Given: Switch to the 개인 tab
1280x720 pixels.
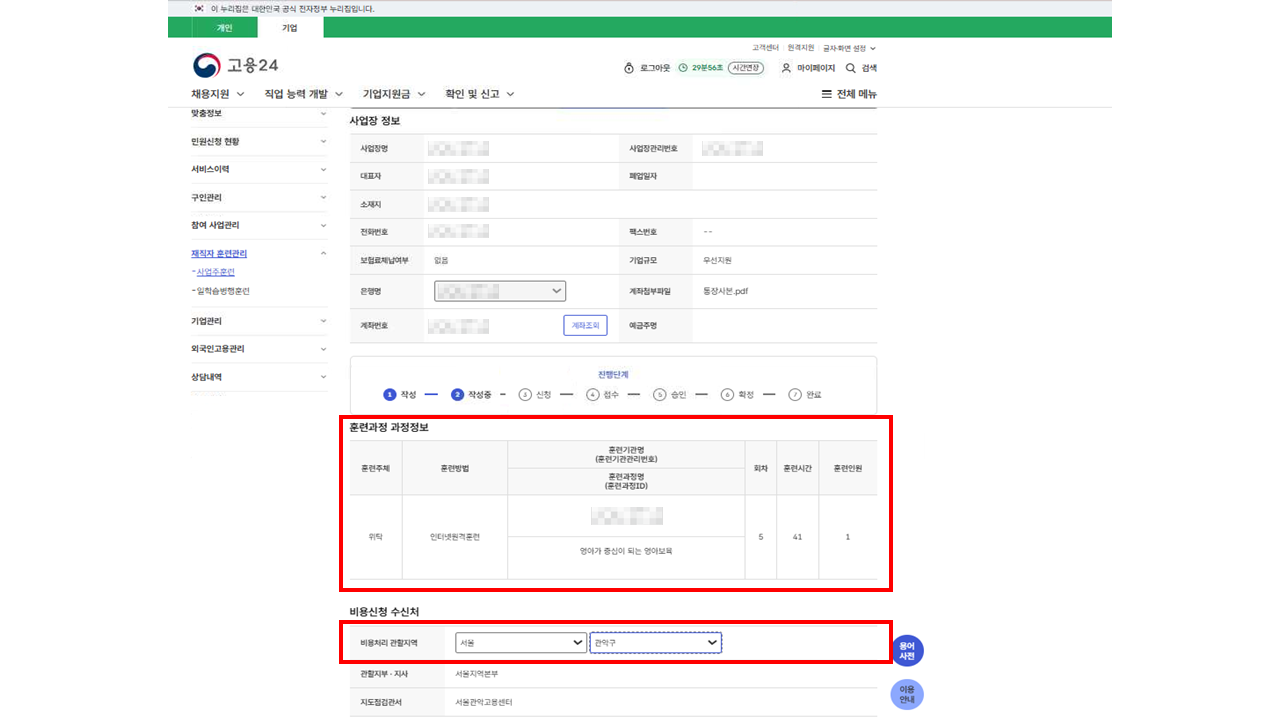Looking at the screenshot, I should pos(224,28).
